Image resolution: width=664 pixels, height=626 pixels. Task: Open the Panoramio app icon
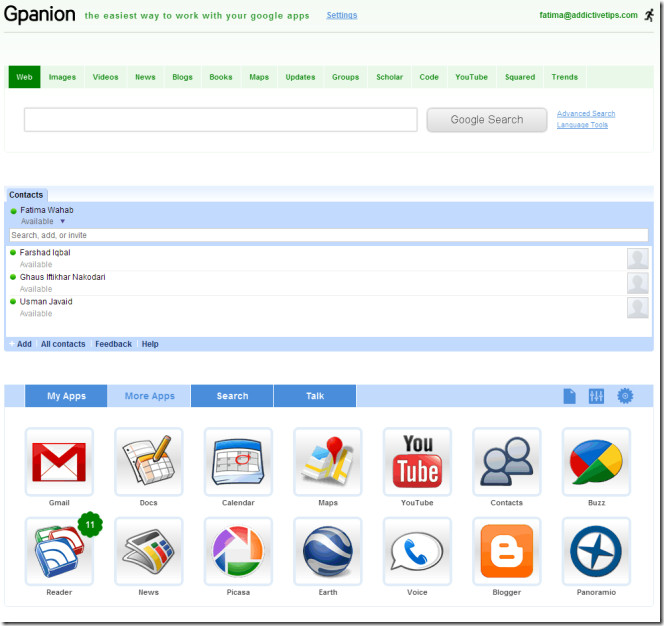click(x=596, y=551)
